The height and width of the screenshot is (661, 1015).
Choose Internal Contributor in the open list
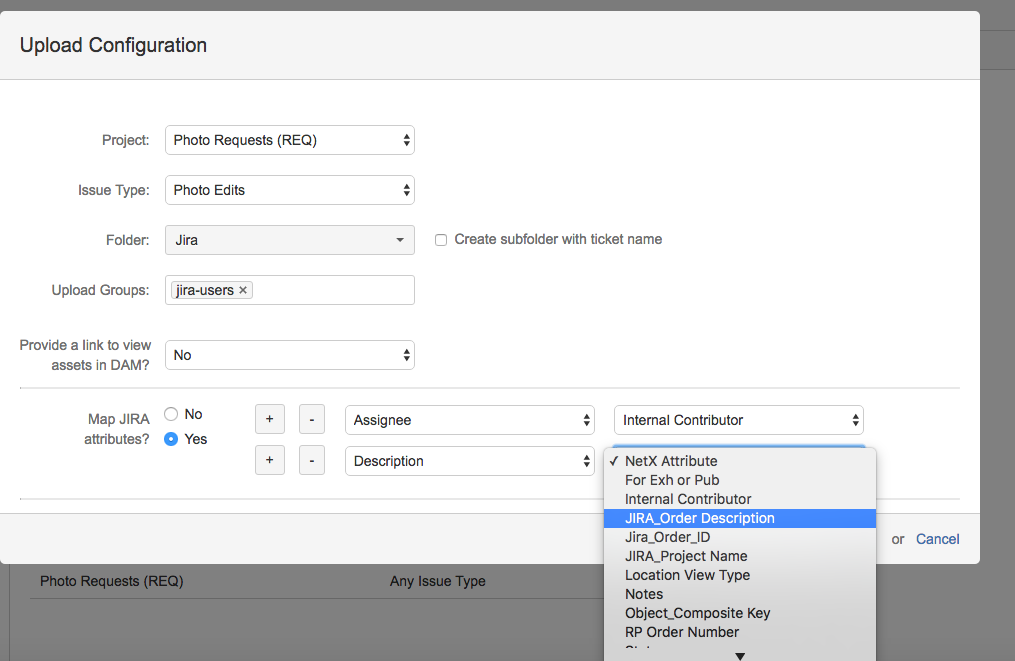point(739,499)
